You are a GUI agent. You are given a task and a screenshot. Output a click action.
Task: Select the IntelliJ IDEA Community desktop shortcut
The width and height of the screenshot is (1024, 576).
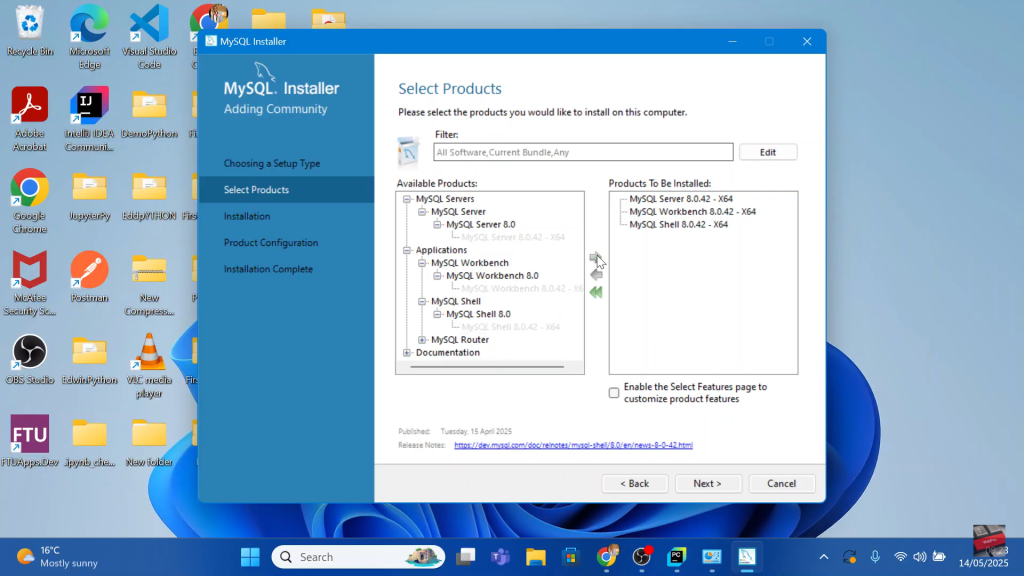[89, 120]
